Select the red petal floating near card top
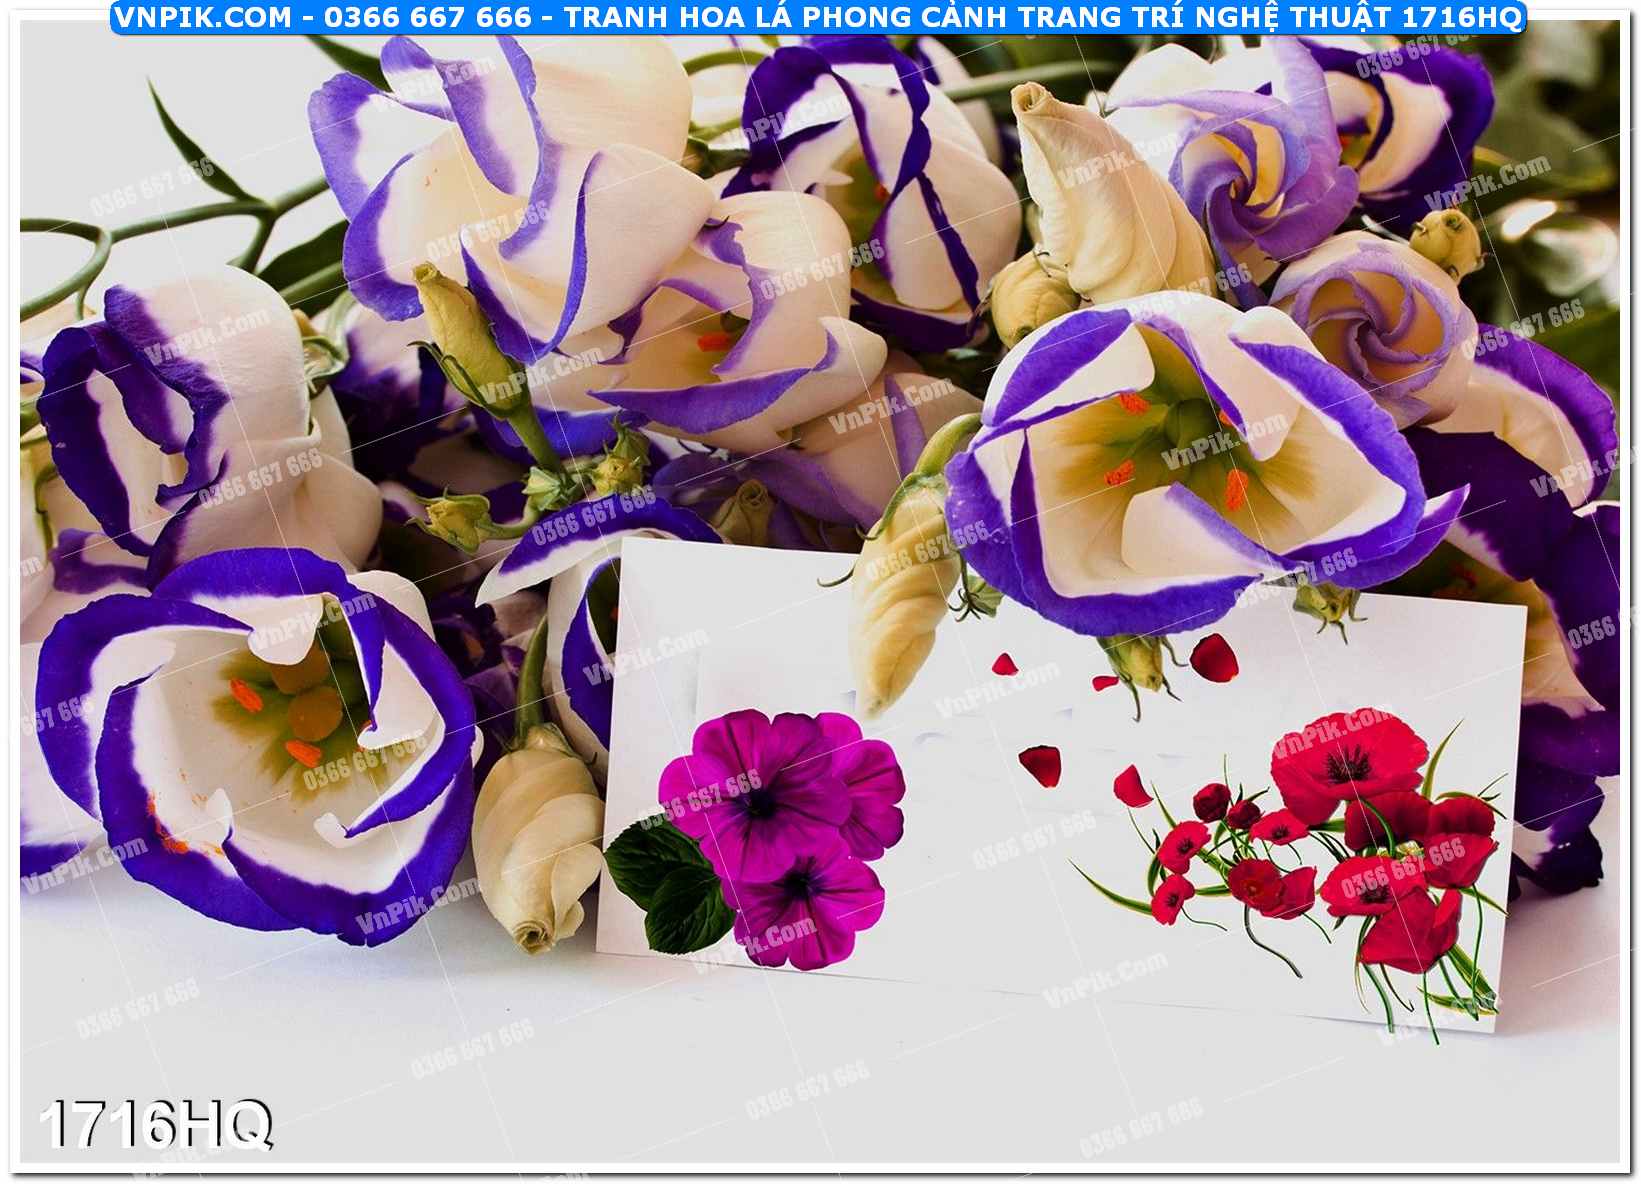Image resolution: width=1641 pixels, height=1184 pixels. (1213, 657)
